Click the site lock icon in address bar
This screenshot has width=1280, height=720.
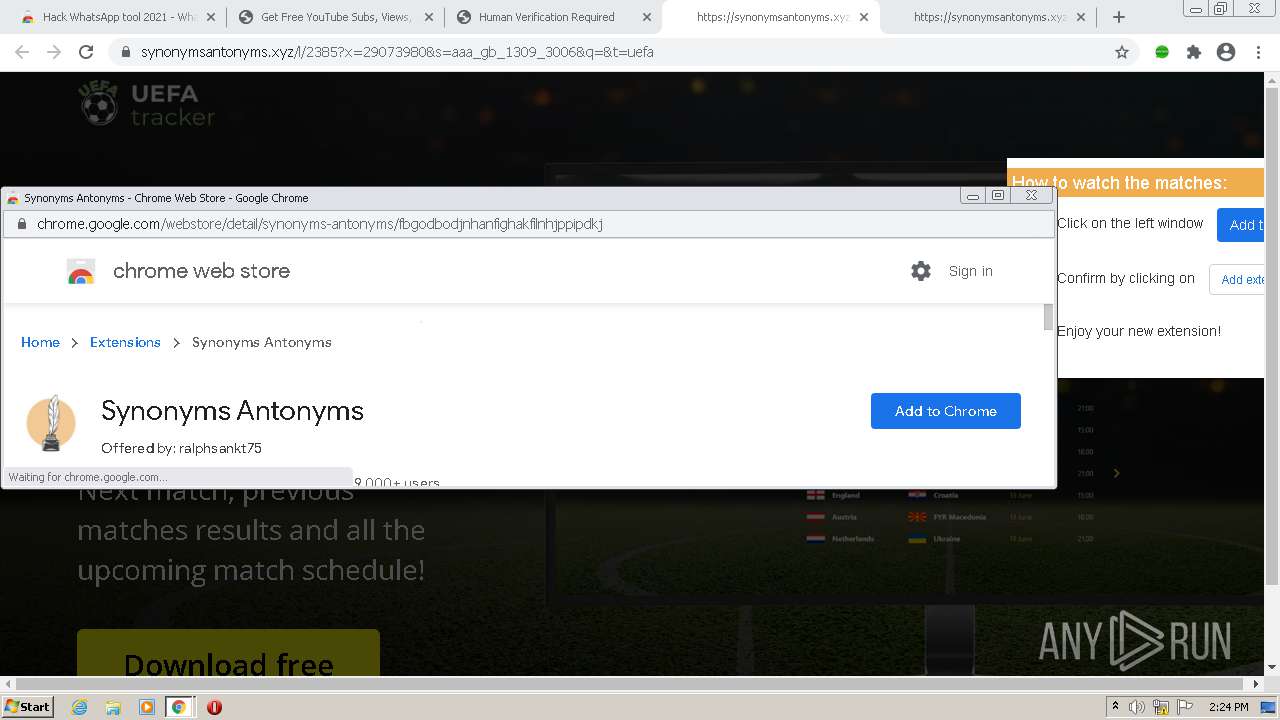tap(125, 52)
